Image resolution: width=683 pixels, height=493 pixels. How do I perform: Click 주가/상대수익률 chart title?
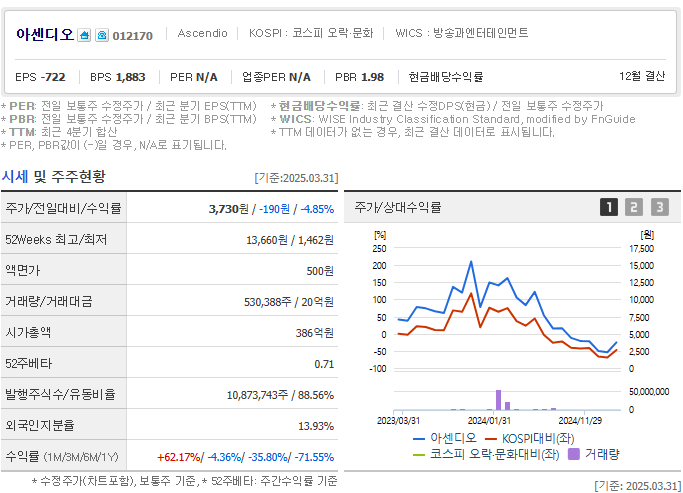(398, 207)
